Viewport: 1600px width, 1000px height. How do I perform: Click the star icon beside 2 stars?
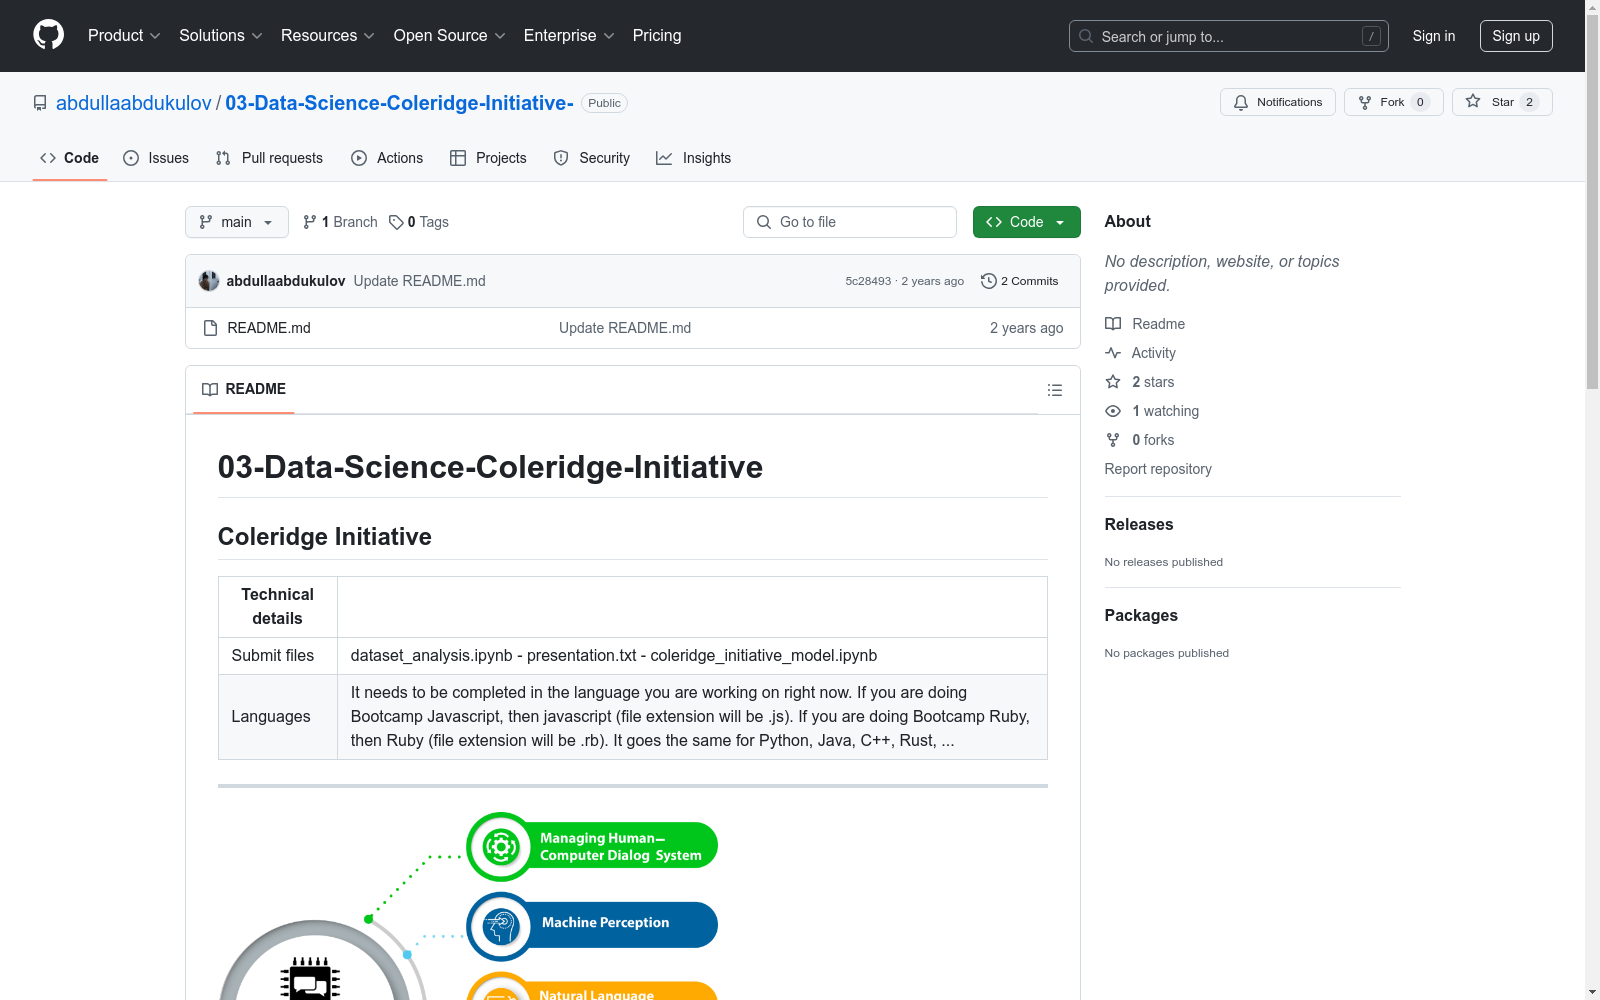click(x=1113, y=382)
